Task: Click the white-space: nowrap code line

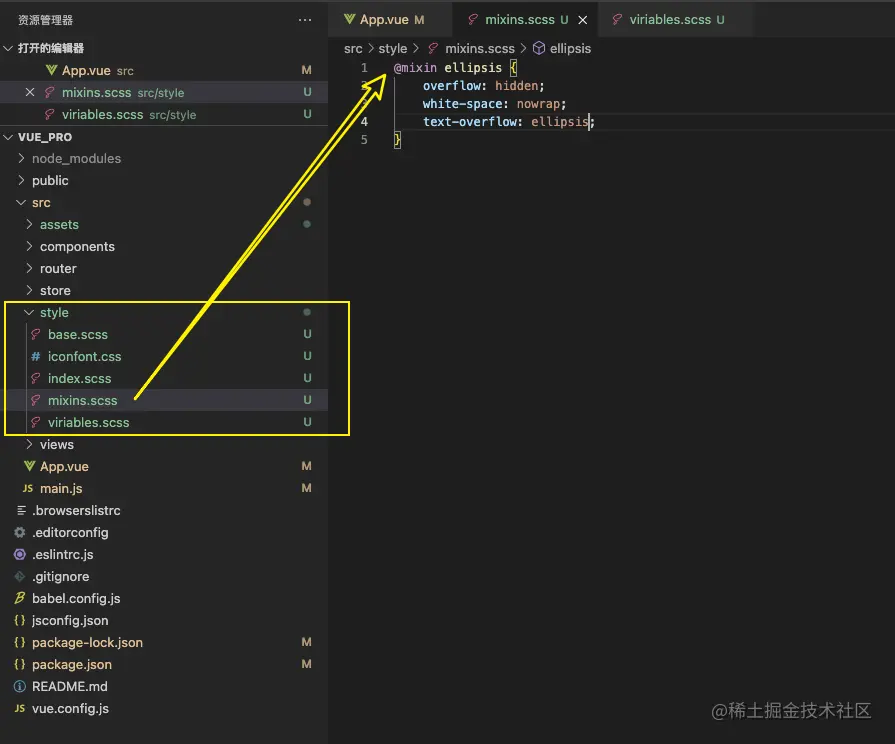Action: click(x=494, y=104)
